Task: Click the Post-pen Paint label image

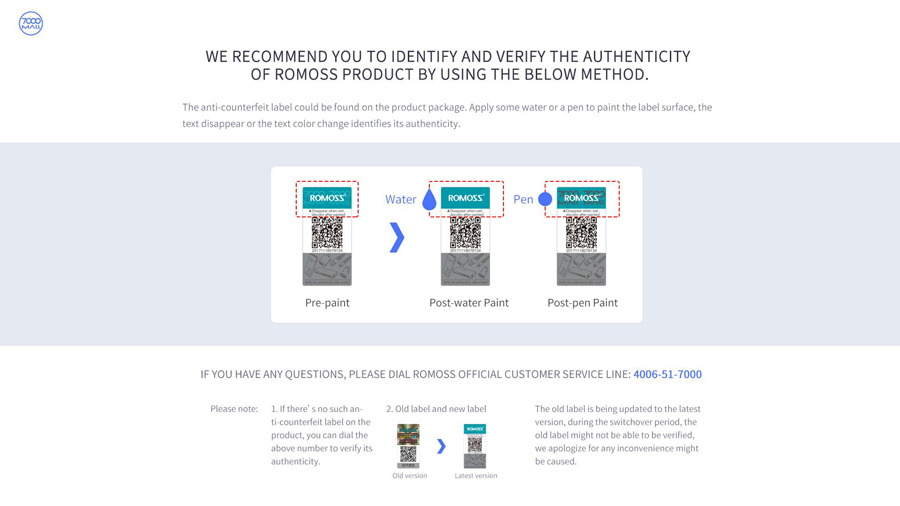Action: (x=581, y=235)
